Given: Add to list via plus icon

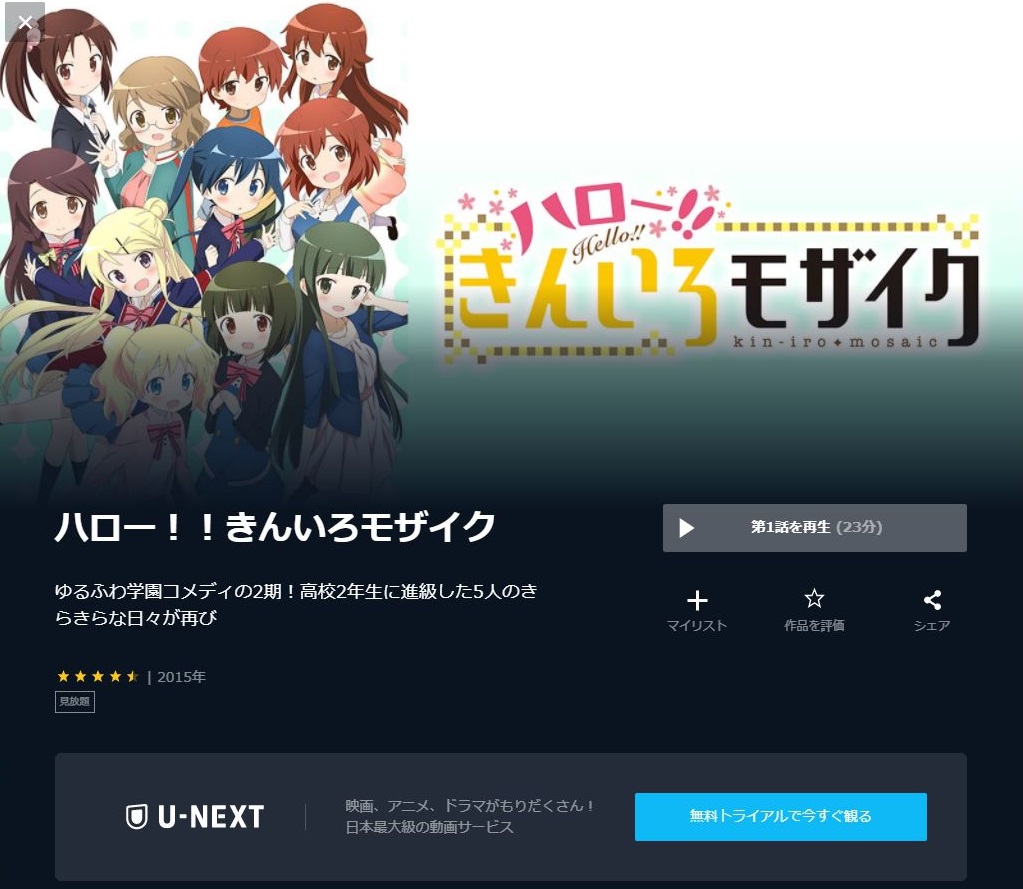Looking at the screenshot, I should click(697, 600).
